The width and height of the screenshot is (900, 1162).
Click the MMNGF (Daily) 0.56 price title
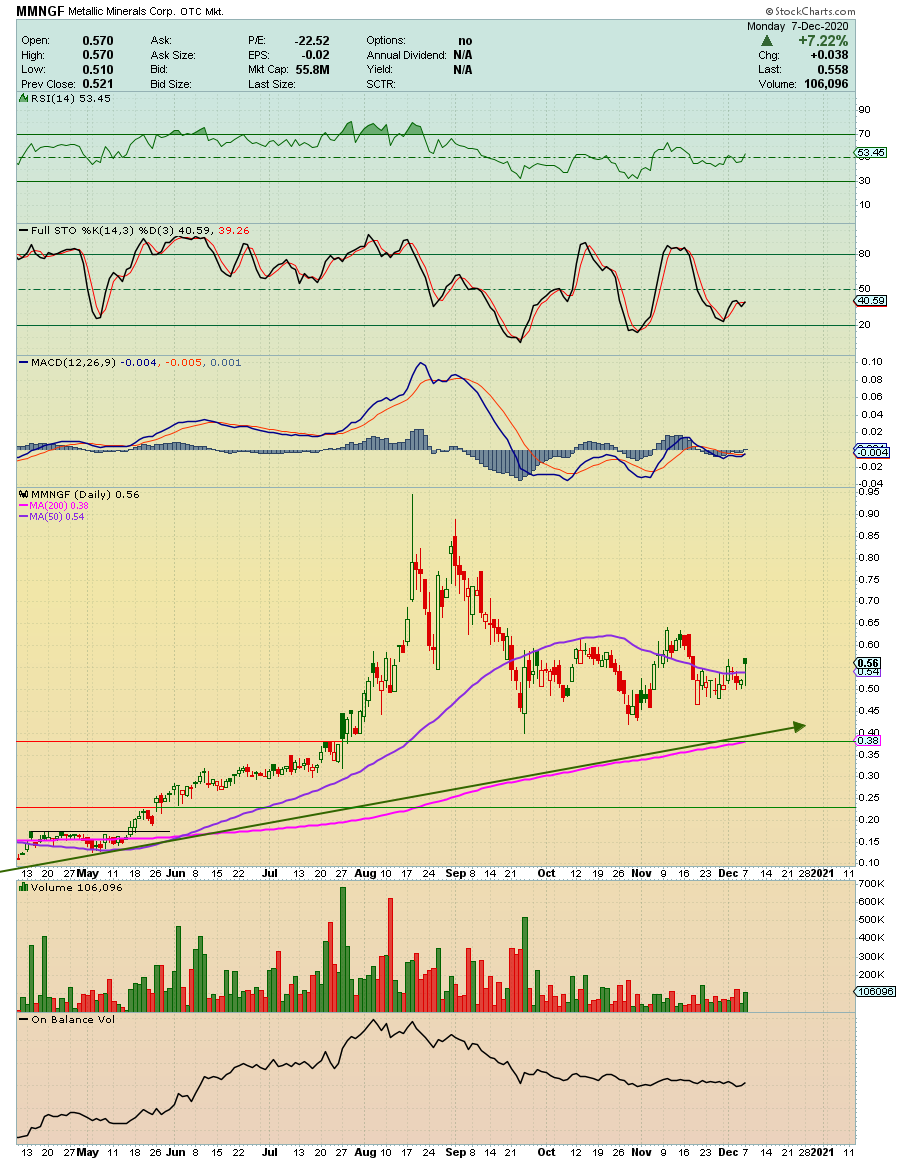(85, 494)
